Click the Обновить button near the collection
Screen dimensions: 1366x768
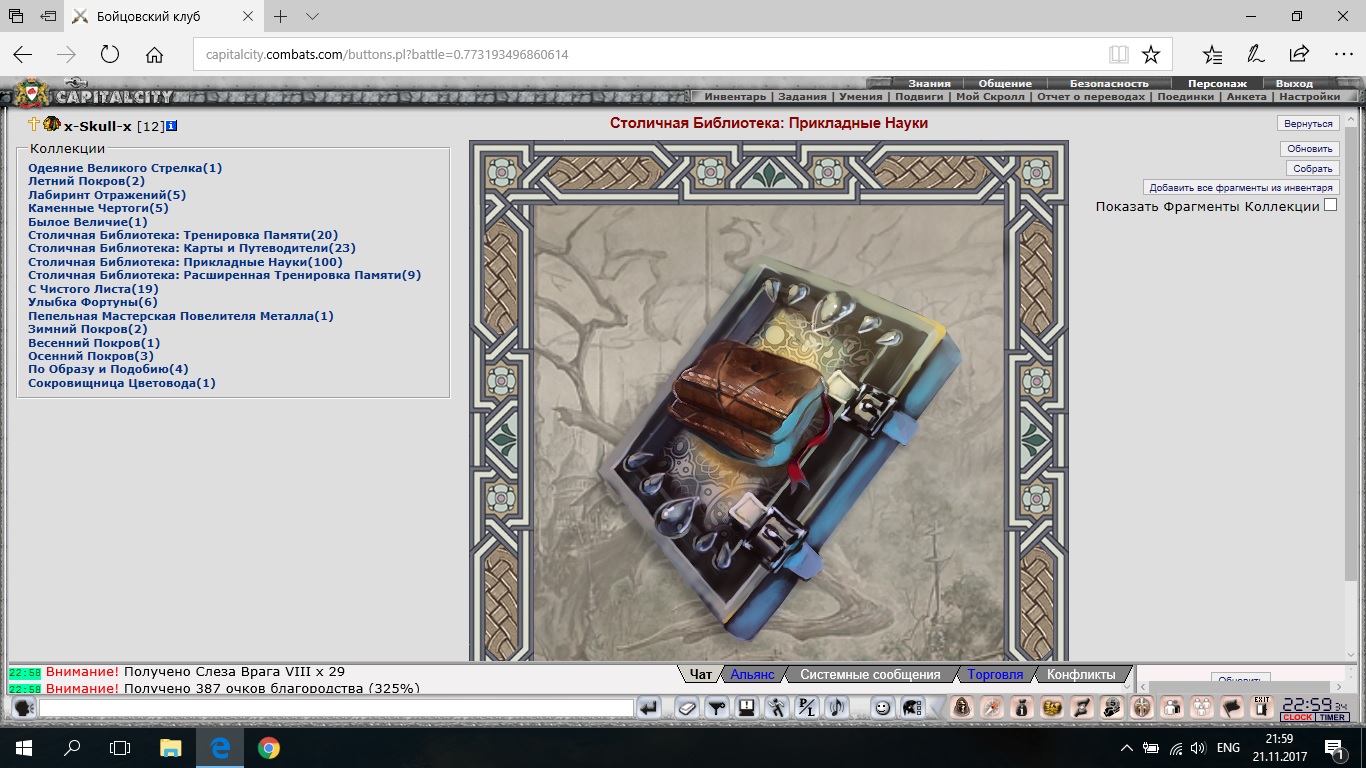pos(1310,148)
